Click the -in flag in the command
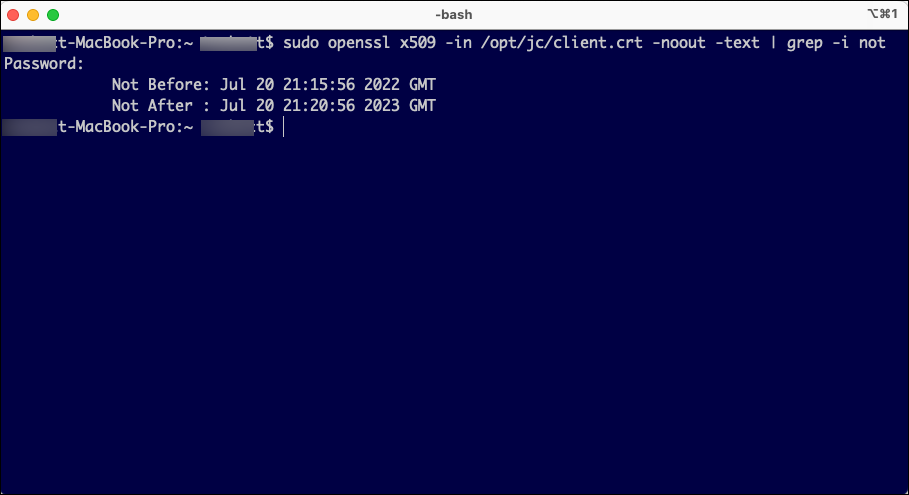 (x=458, y=43)
